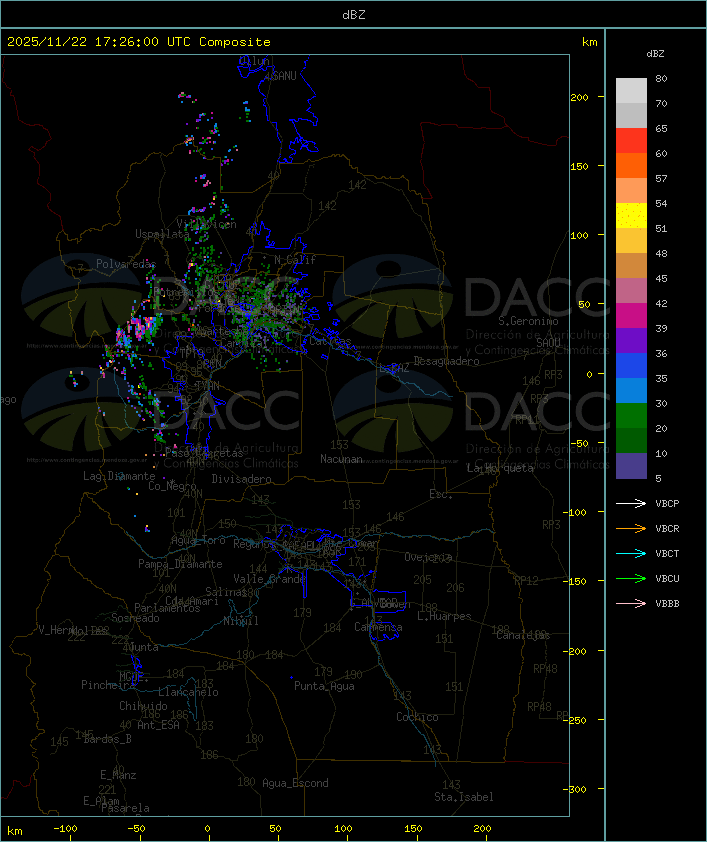Click the cyan VBCT arrow icon
Viewport: 707px width, 842px height.
pos(631,553)
